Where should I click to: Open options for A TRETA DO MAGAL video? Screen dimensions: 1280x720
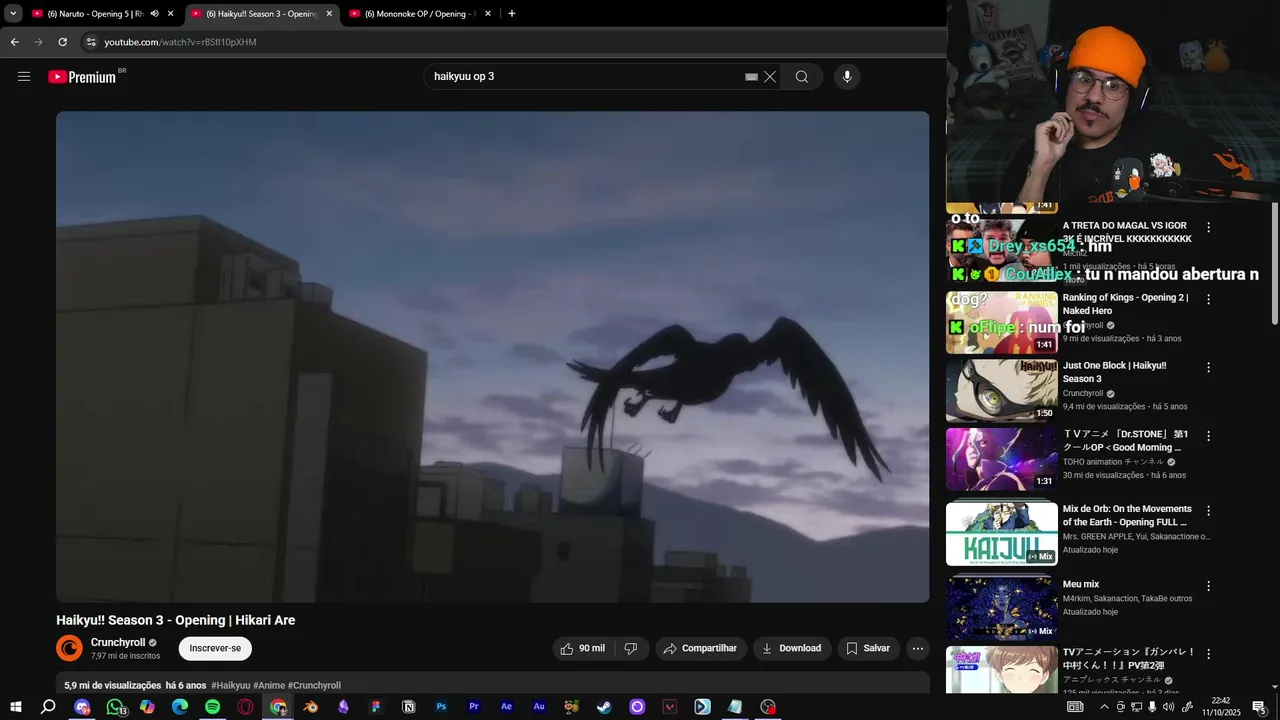tap(1208, 227)
